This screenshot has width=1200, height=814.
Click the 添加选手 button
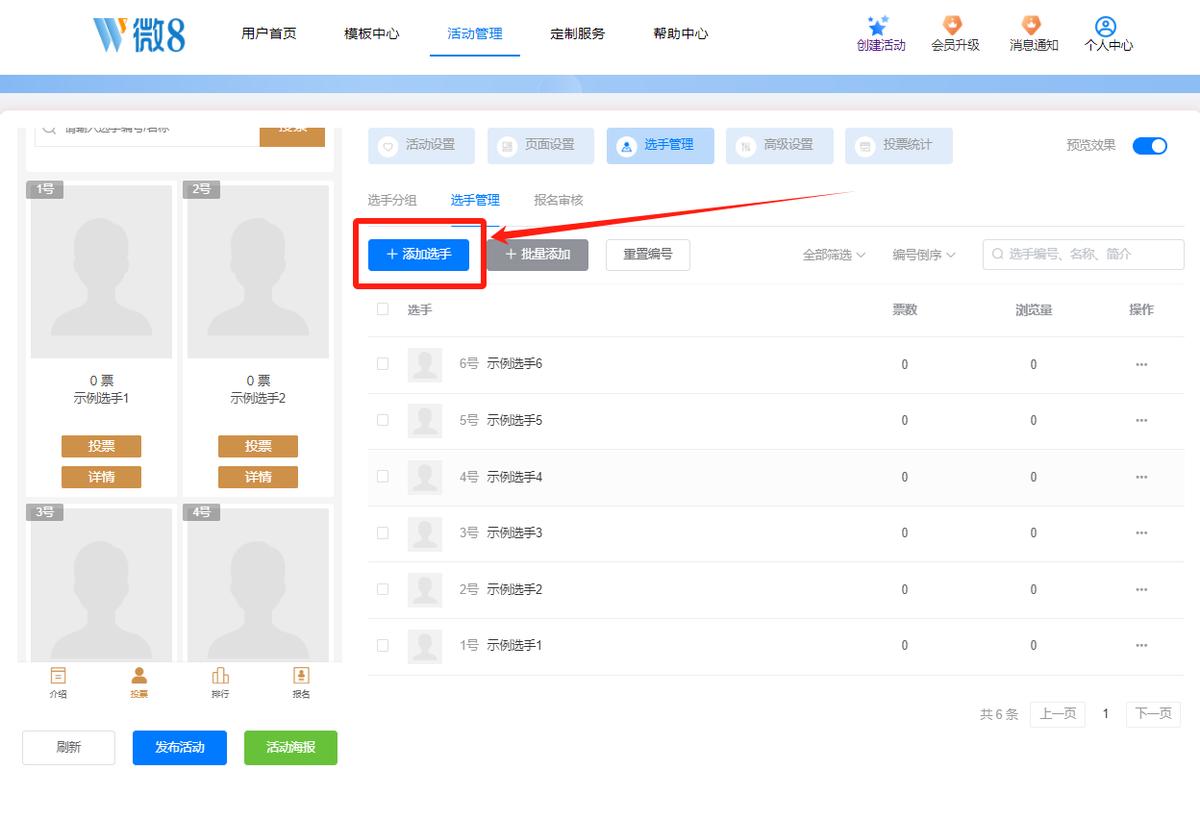418,254
